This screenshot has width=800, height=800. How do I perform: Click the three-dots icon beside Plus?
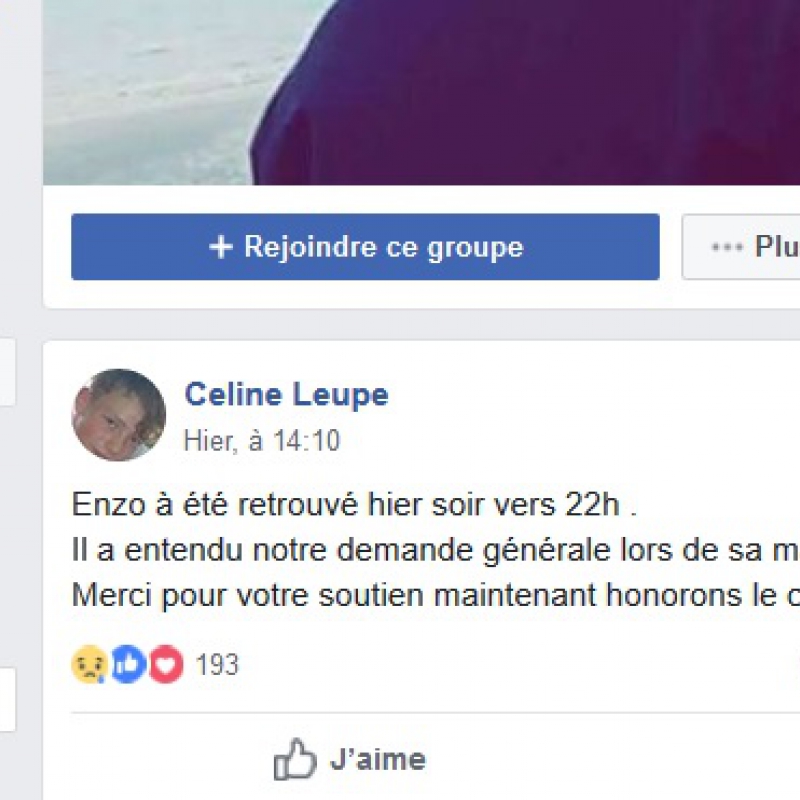[727, 247]
